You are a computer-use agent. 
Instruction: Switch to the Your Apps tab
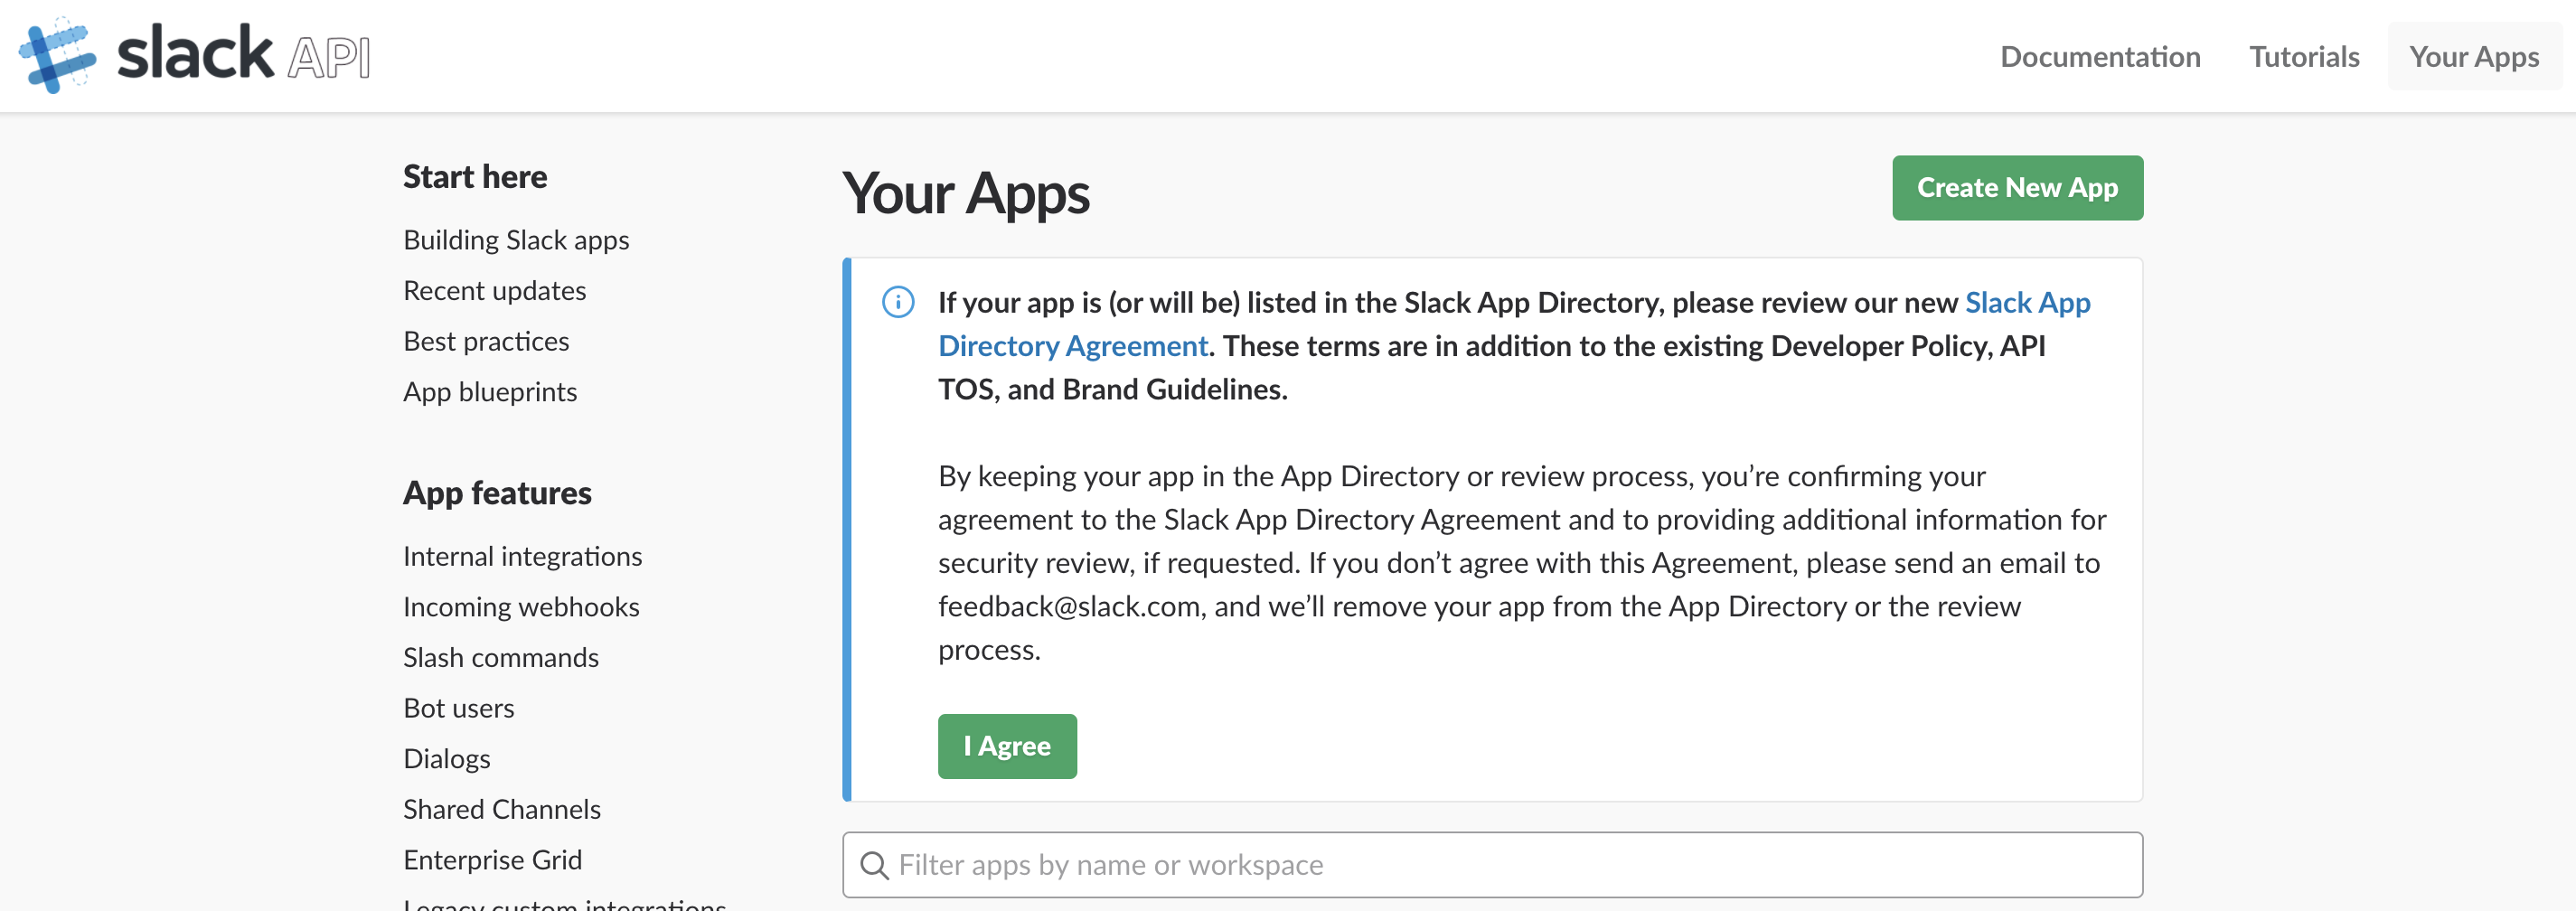pos(2473,57)
